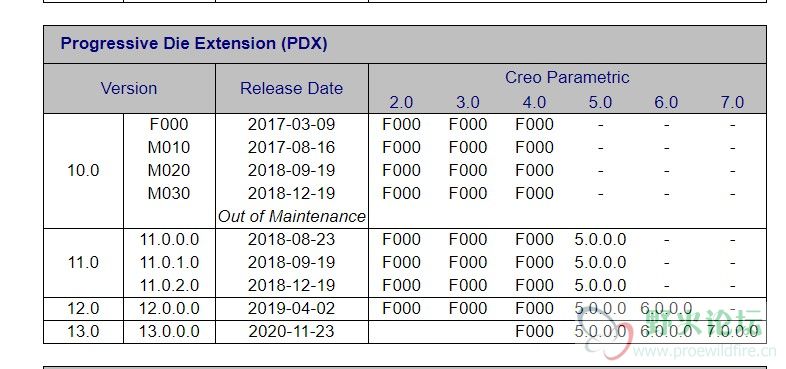786x369 pixels.
Task: Select the 11.0.1.0 version entry
Action: coord(169,263)
